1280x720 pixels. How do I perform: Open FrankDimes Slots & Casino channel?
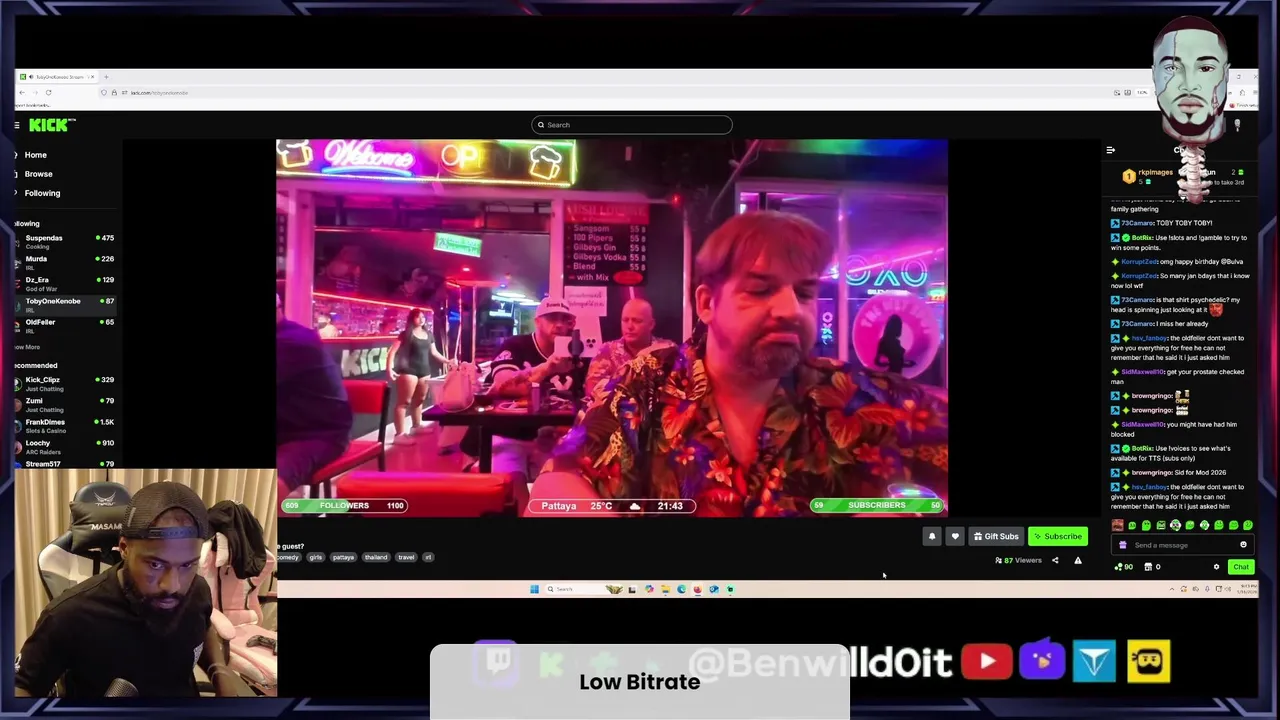(66, 425)
